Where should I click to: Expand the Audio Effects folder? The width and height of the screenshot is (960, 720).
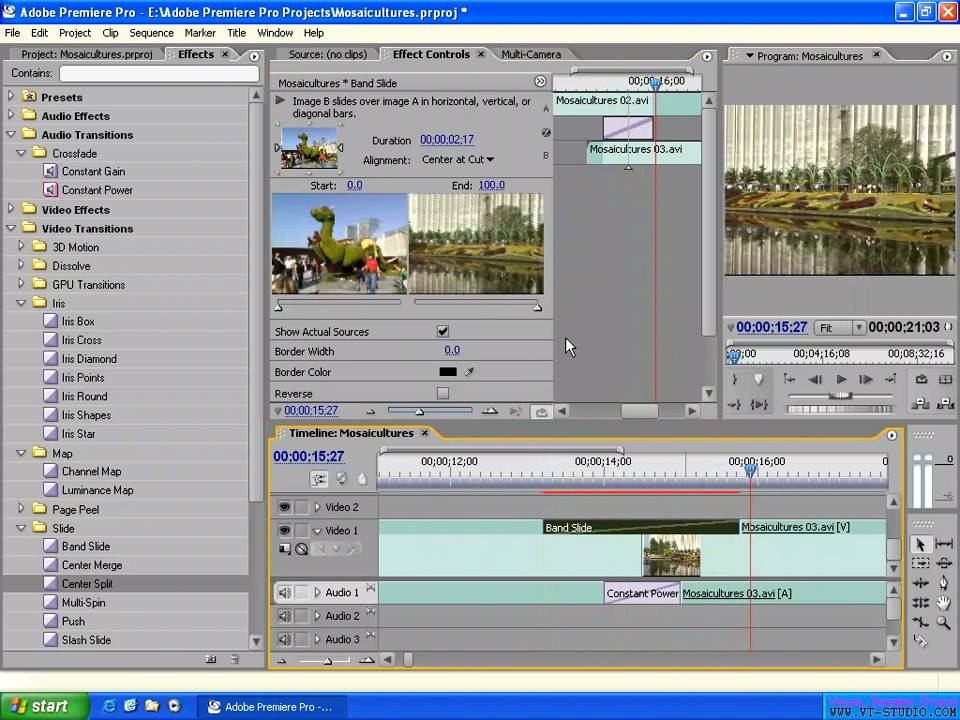click(x=10, y=114)
